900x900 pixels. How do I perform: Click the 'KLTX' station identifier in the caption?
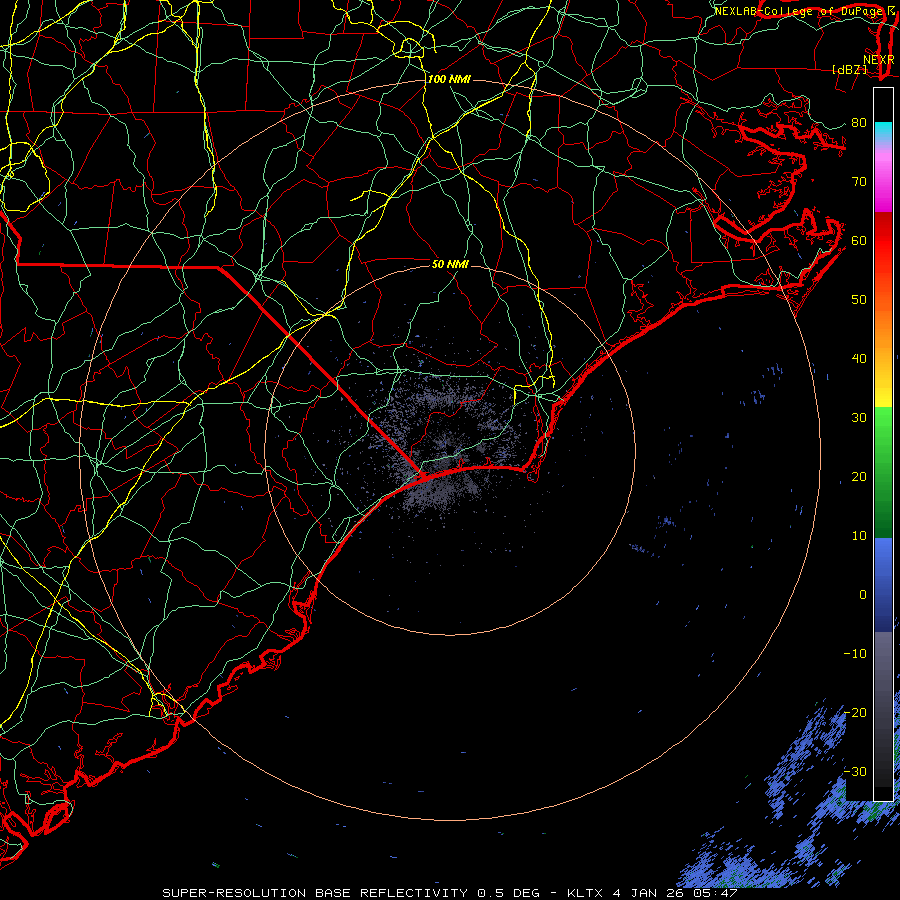click(586, 893)
